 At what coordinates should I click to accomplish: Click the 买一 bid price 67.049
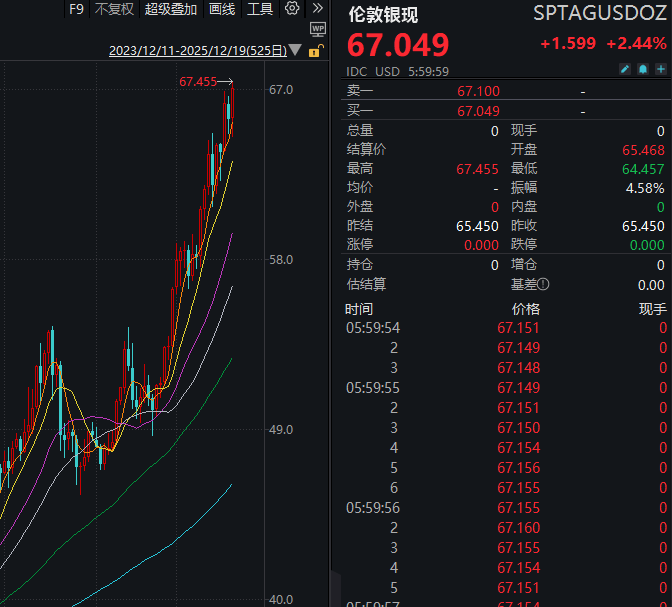(x=478, y=111)
